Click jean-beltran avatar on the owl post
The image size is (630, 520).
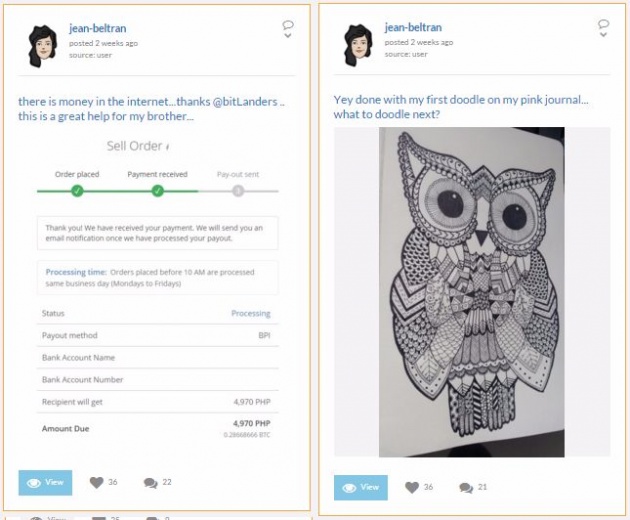pyautogui.click(x=358, y=45)
